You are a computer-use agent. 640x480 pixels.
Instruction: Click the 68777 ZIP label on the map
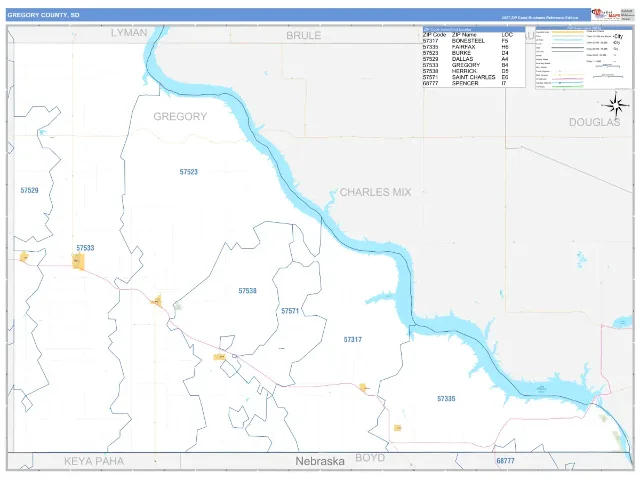pyautogui.click(x=505, y=460)
